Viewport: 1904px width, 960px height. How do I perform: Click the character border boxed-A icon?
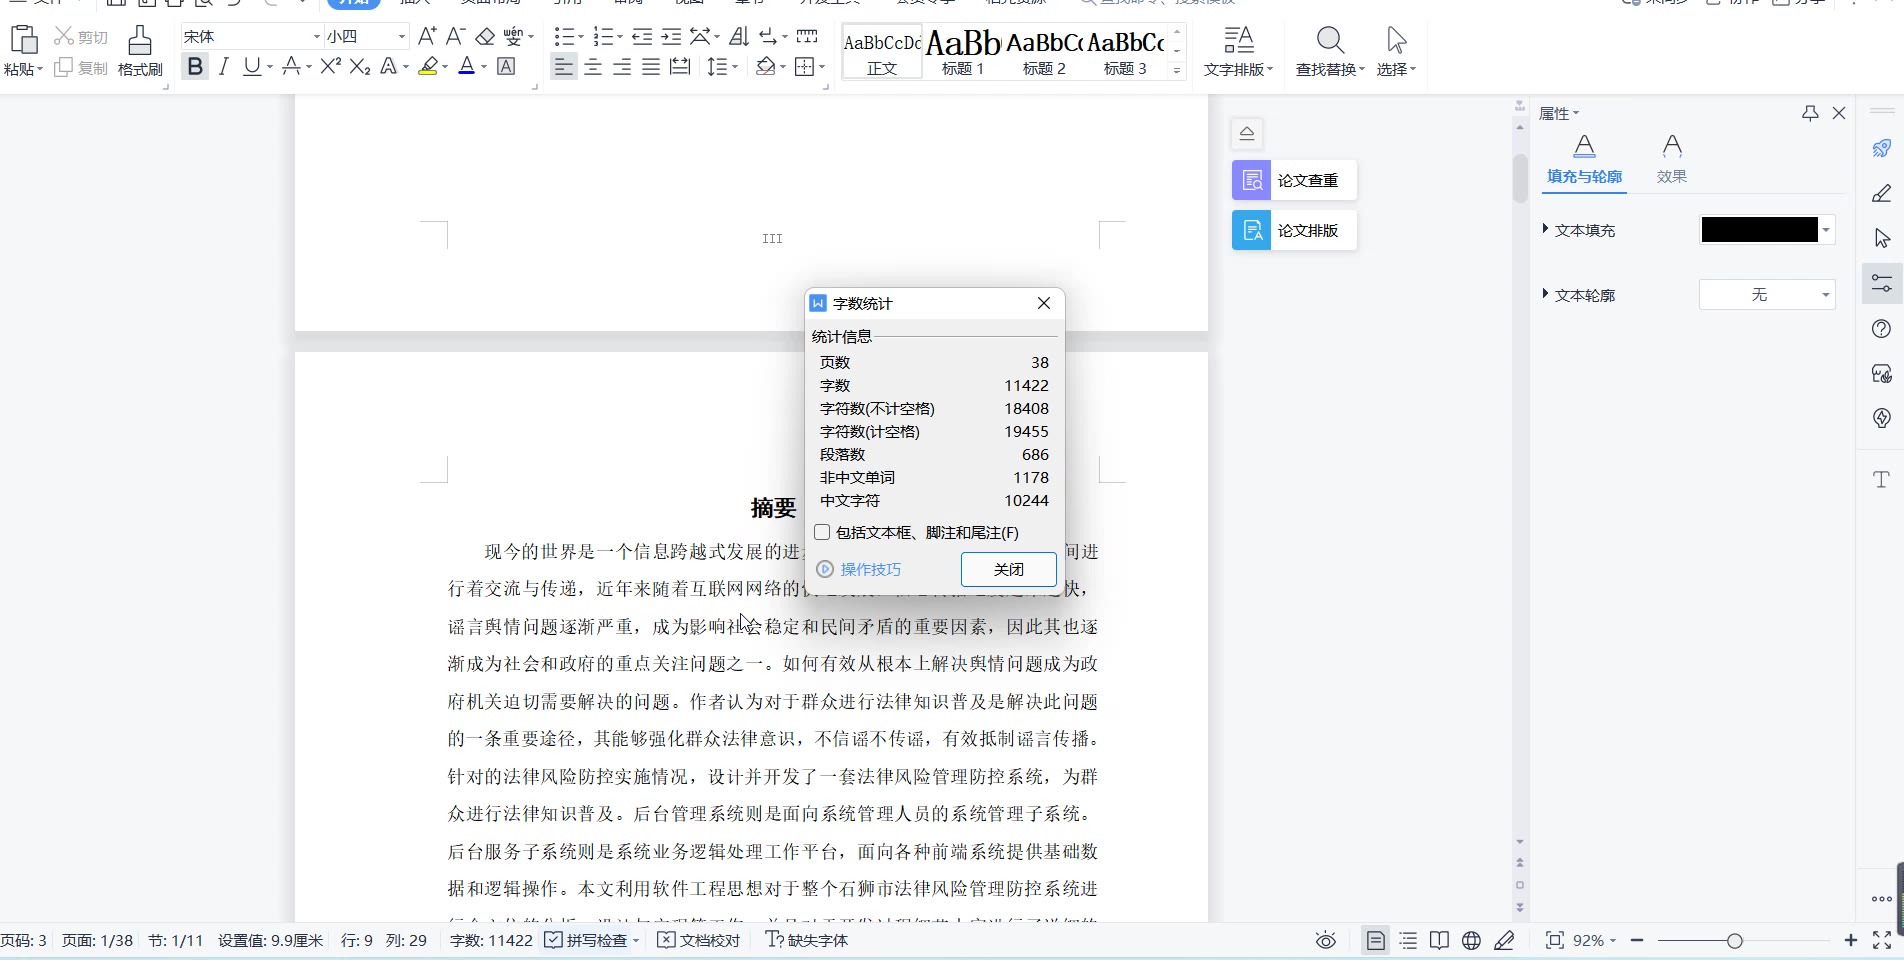506,67
